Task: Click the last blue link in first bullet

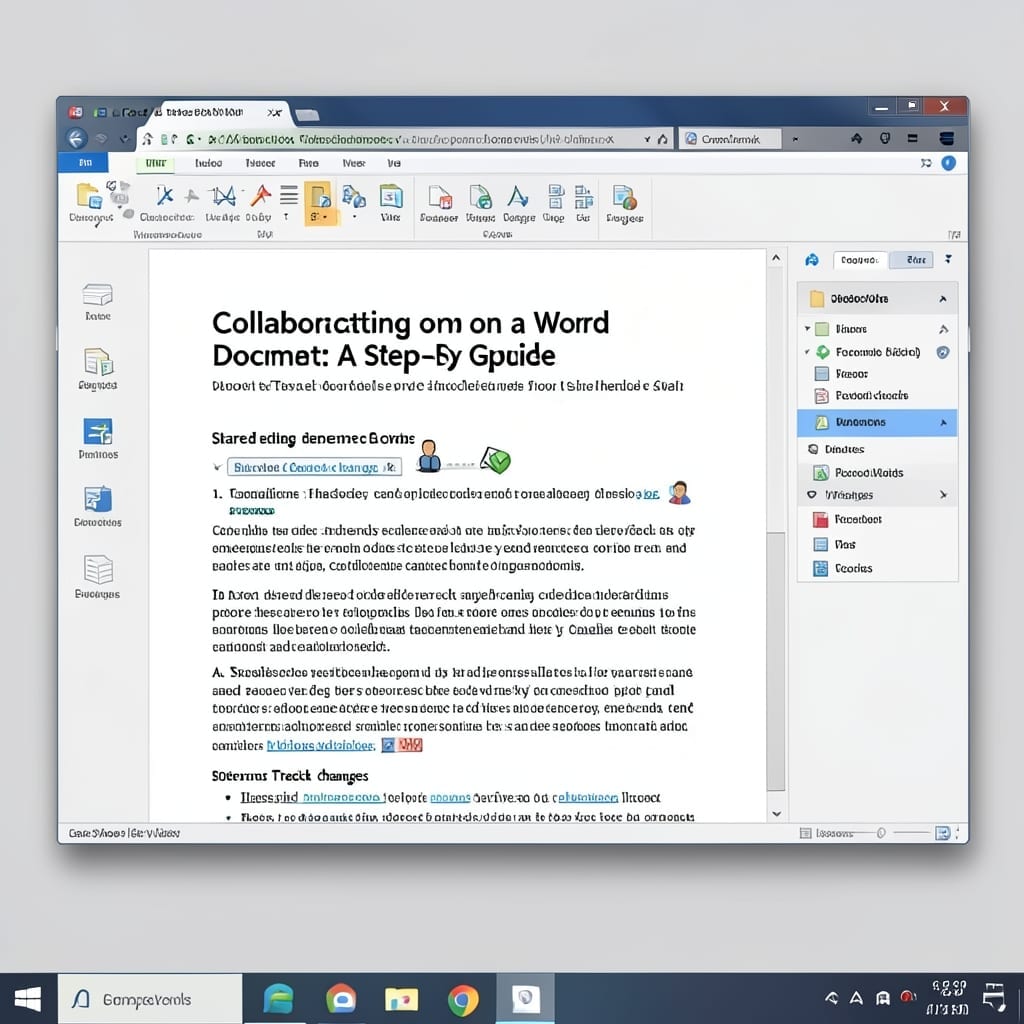Action: [586, 797]
